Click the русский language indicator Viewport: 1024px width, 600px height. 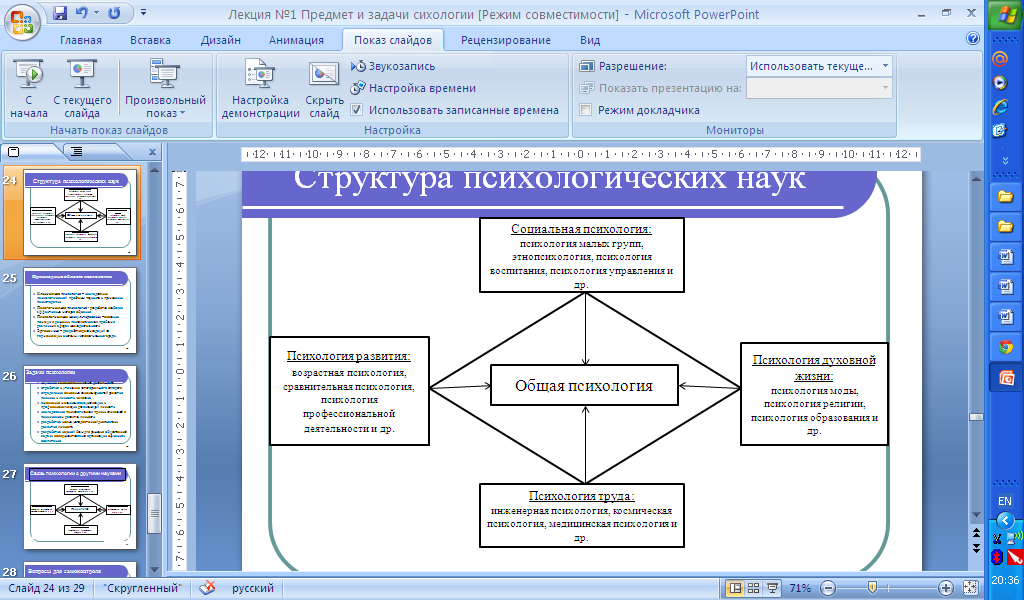(x=253, y=588)
